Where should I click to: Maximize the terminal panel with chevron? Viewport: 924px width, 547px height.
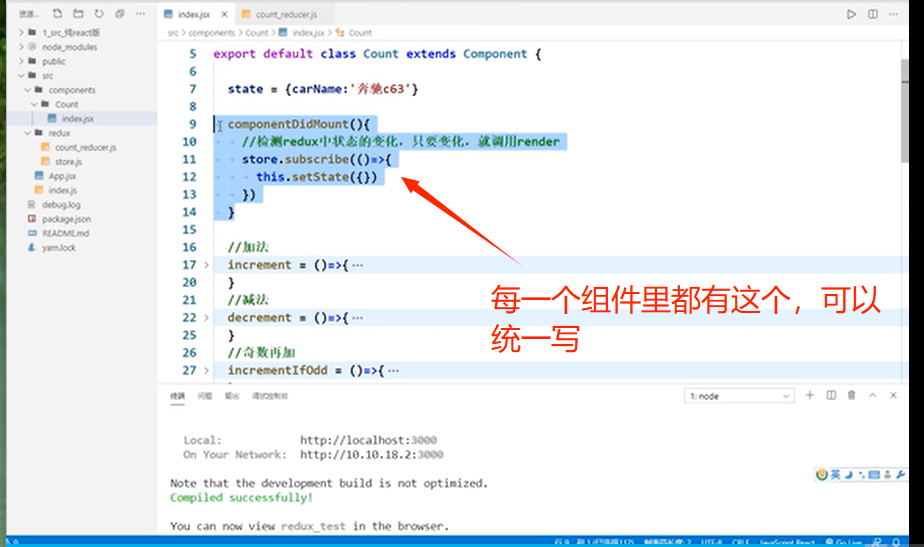pos(873,395)
